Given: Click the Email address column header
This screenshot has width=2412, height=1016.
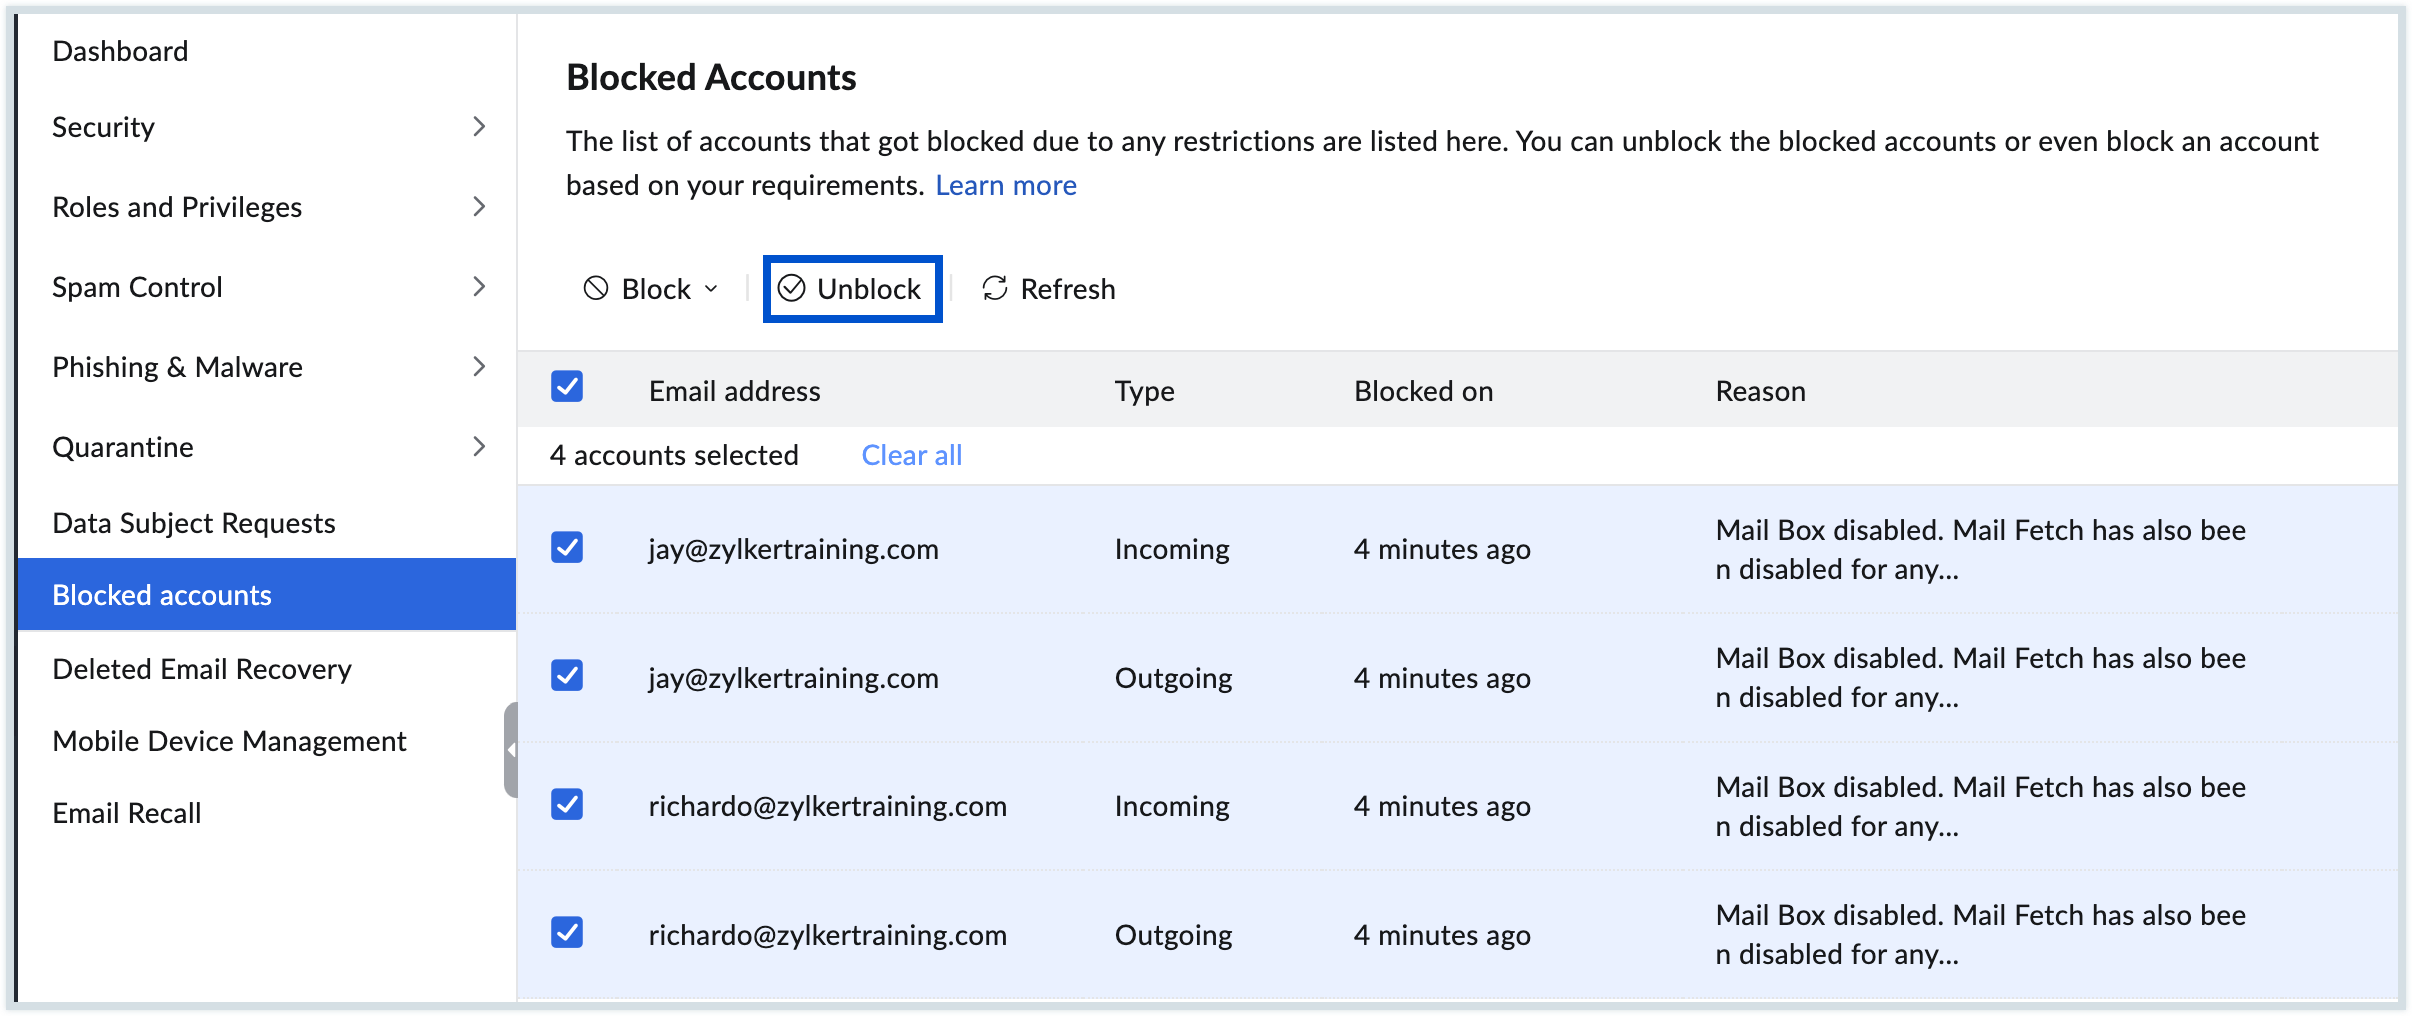Looking at the screenshot, I should [x=734, y=391].
